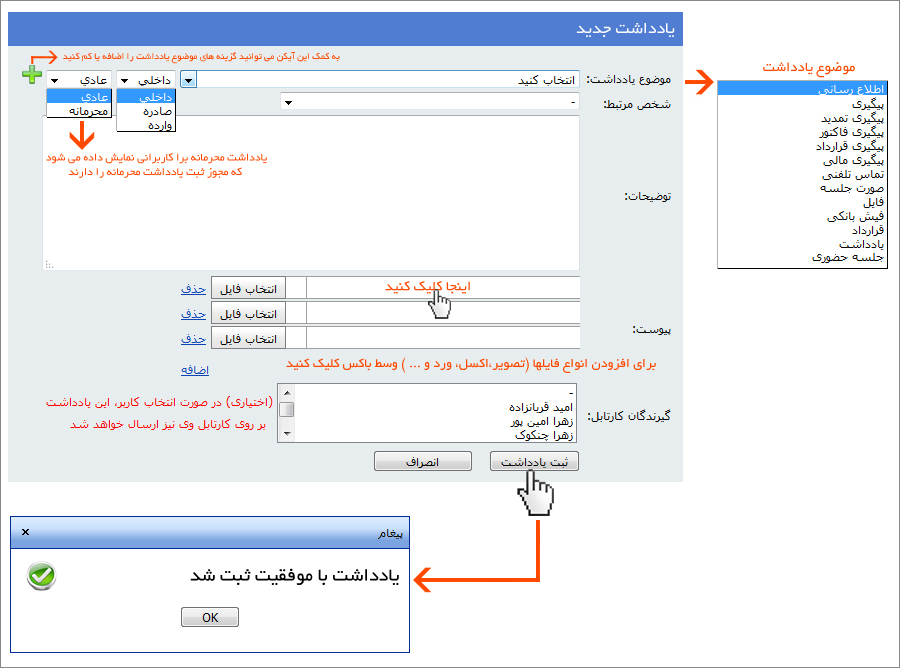Select یادداشت in subject list
This screenshot has width=900, height=668.
tap(802, 244)
